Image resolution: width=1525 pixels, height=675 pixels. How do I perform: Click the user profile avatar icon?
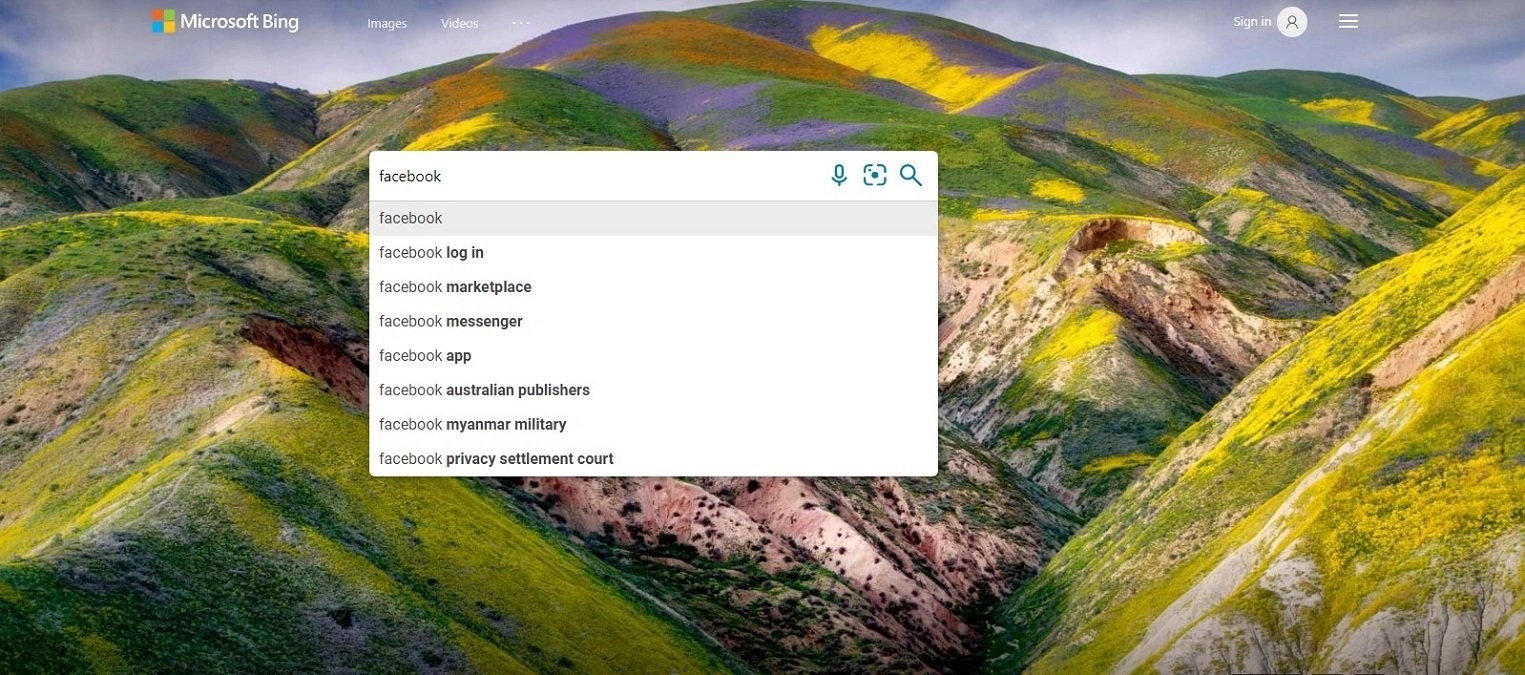tap(1292, 22)
